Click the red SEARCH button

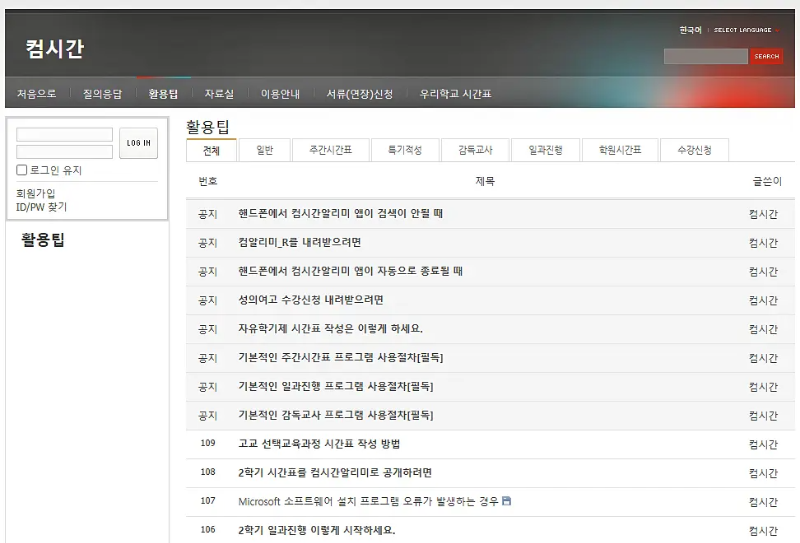(x=766, y=56)
